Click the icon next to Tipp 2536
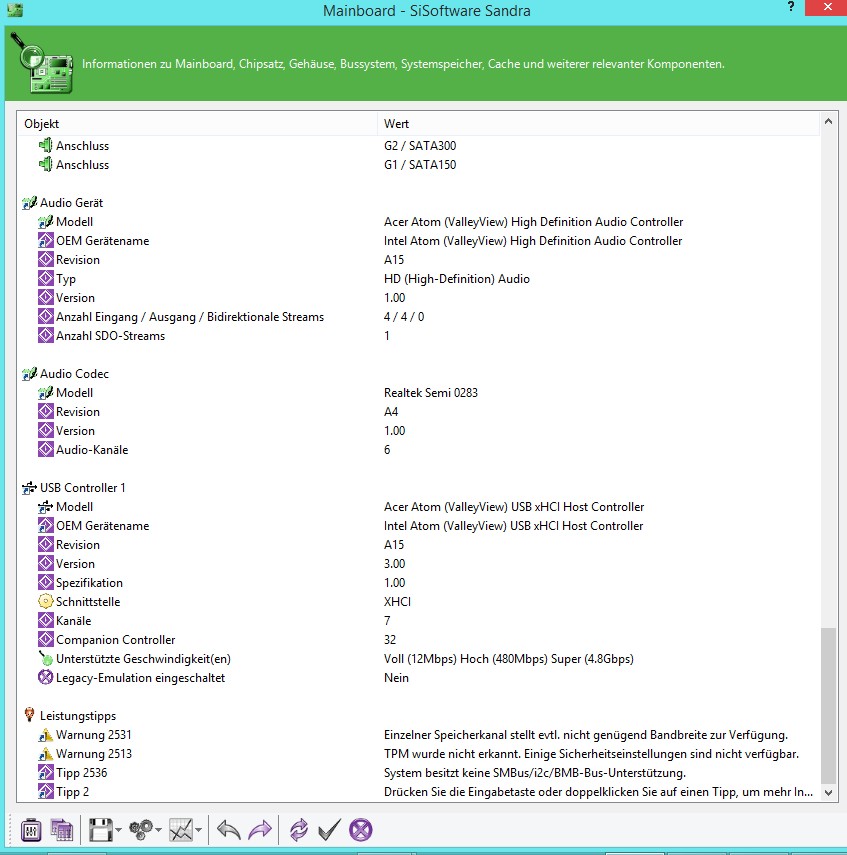This screenshot has height=855, width=847. [46, 773]
